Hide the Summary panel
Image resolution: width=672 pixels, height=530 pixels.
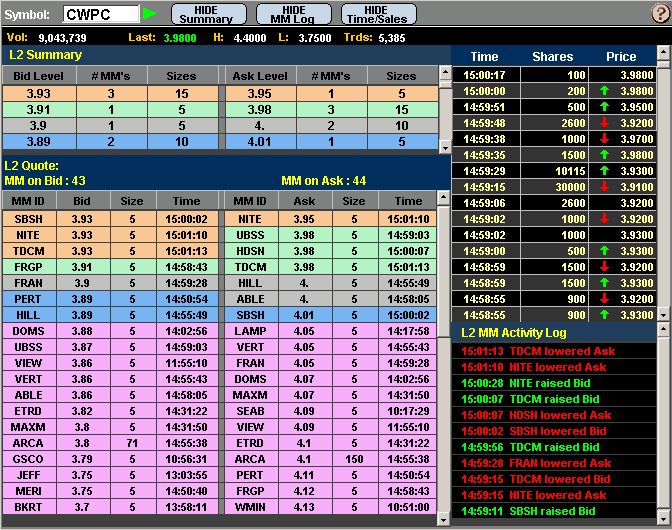tap(206, 14)
